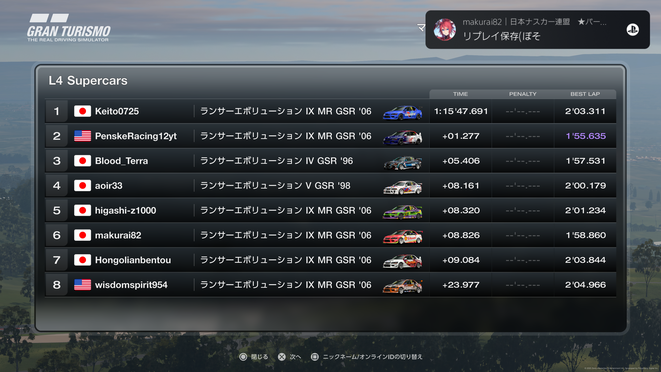661x372 pixels.
Task: Click the best lap 2'04.966
Action: [586, 285]
